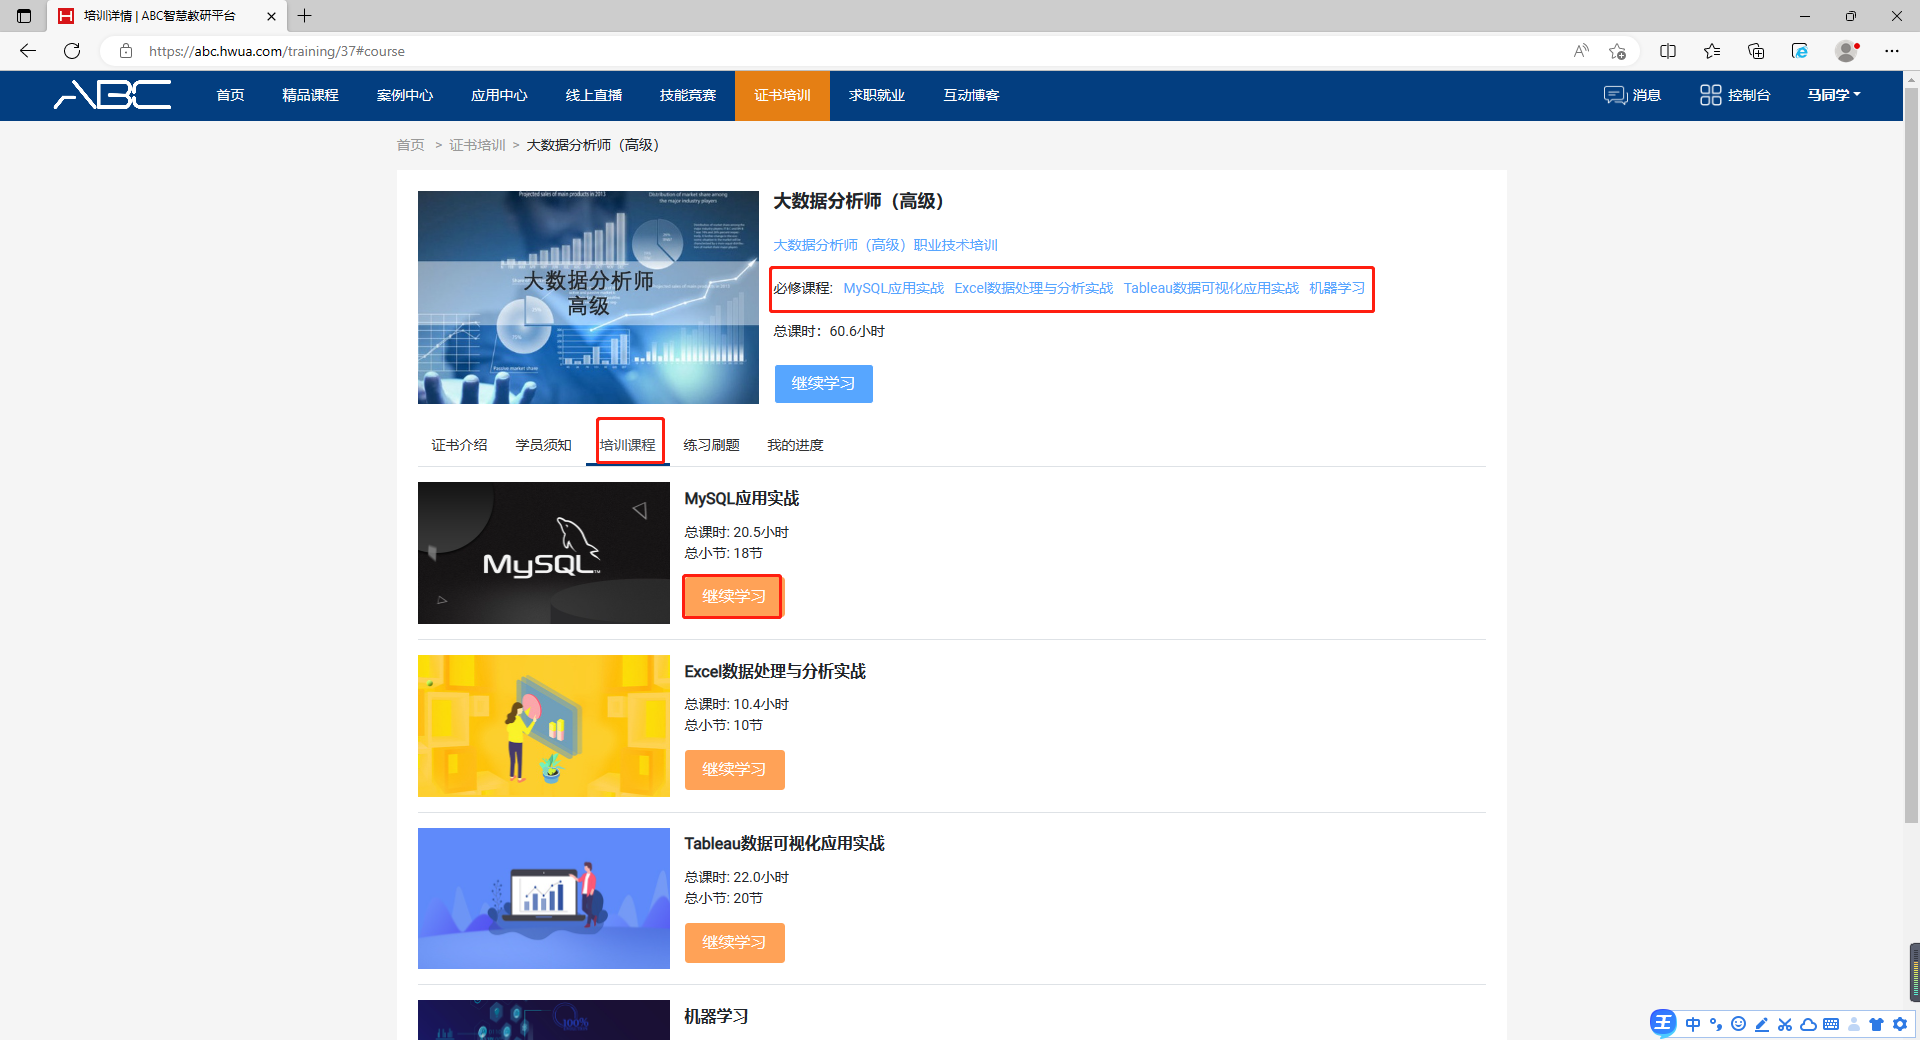Click the ABC logo in the header
The width and height of the screenshot is (1920, 1040).
pos(113,95)
